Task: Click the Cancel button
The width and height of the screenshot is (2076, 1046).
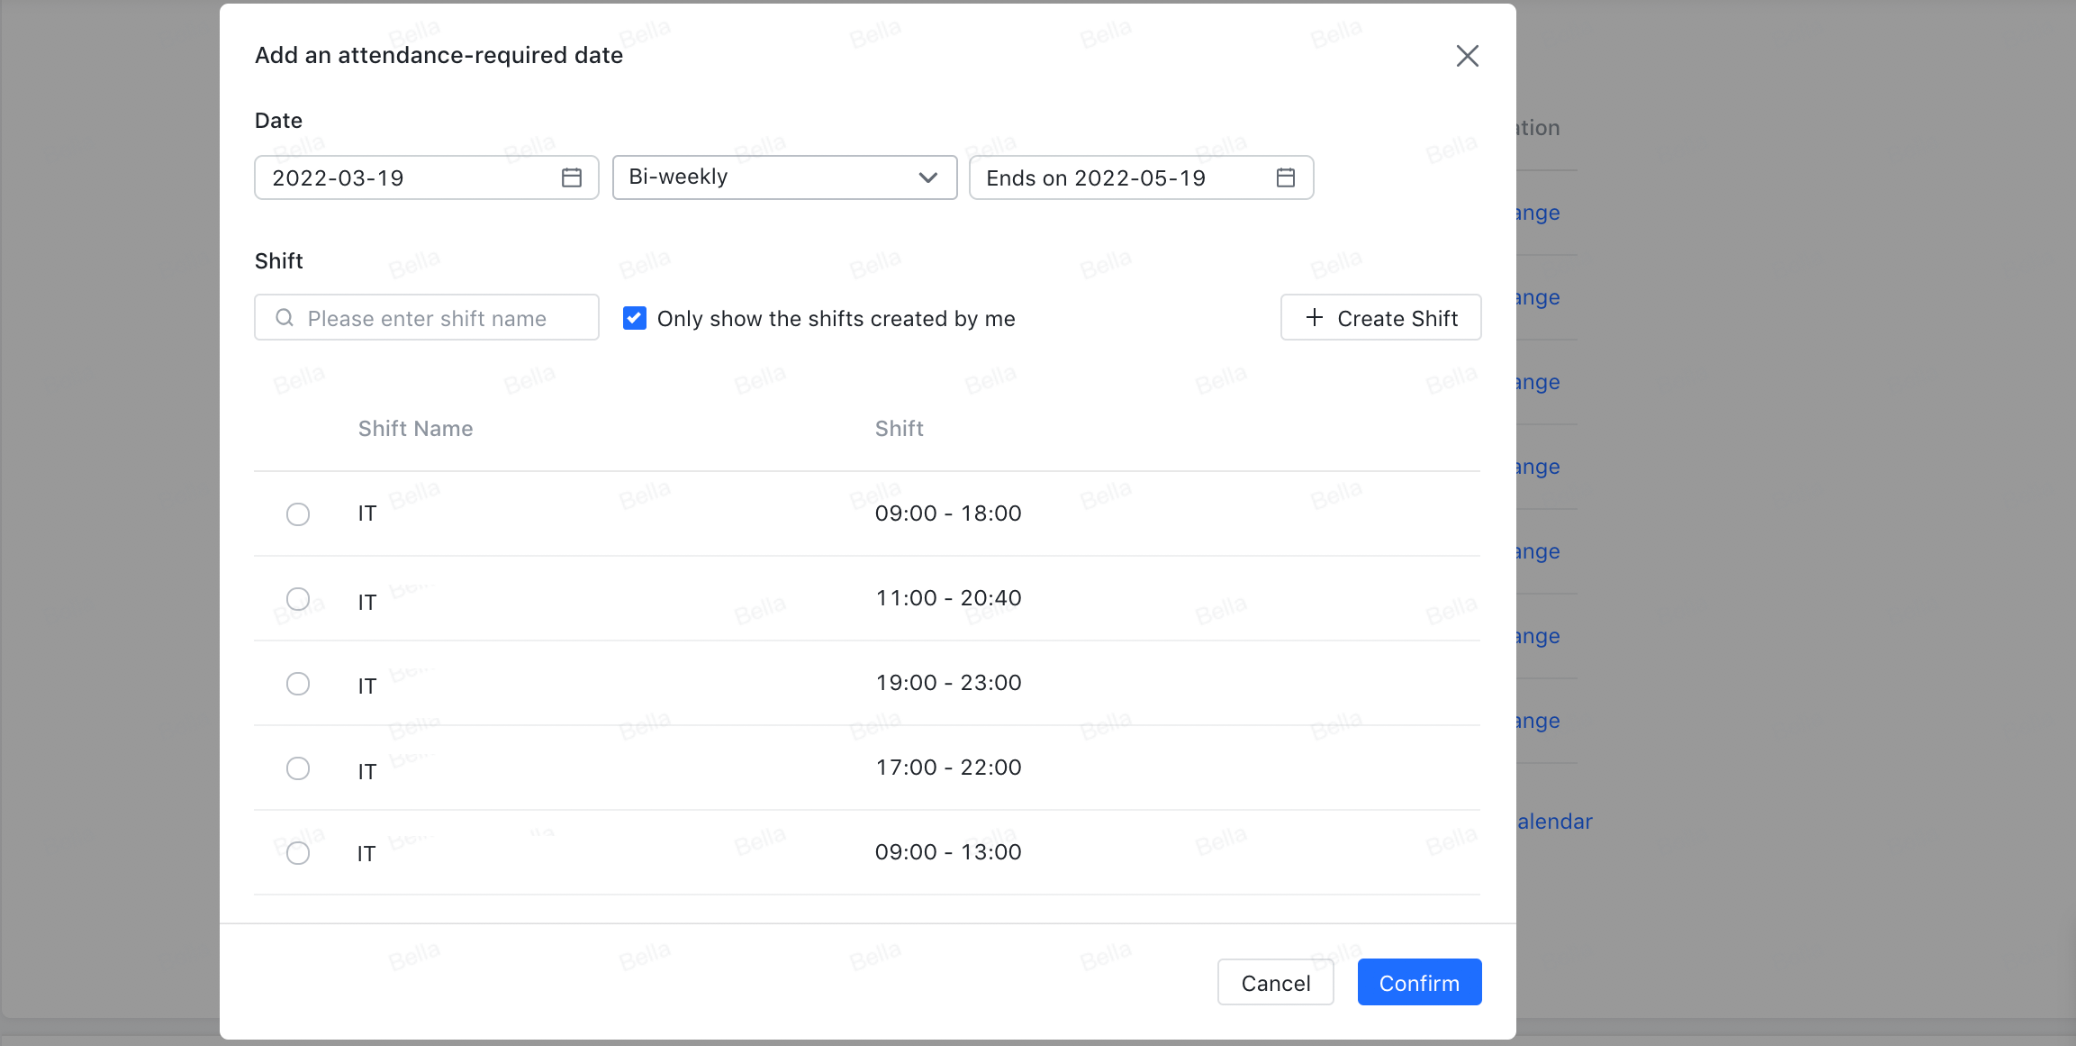Action: point(1275,983)
